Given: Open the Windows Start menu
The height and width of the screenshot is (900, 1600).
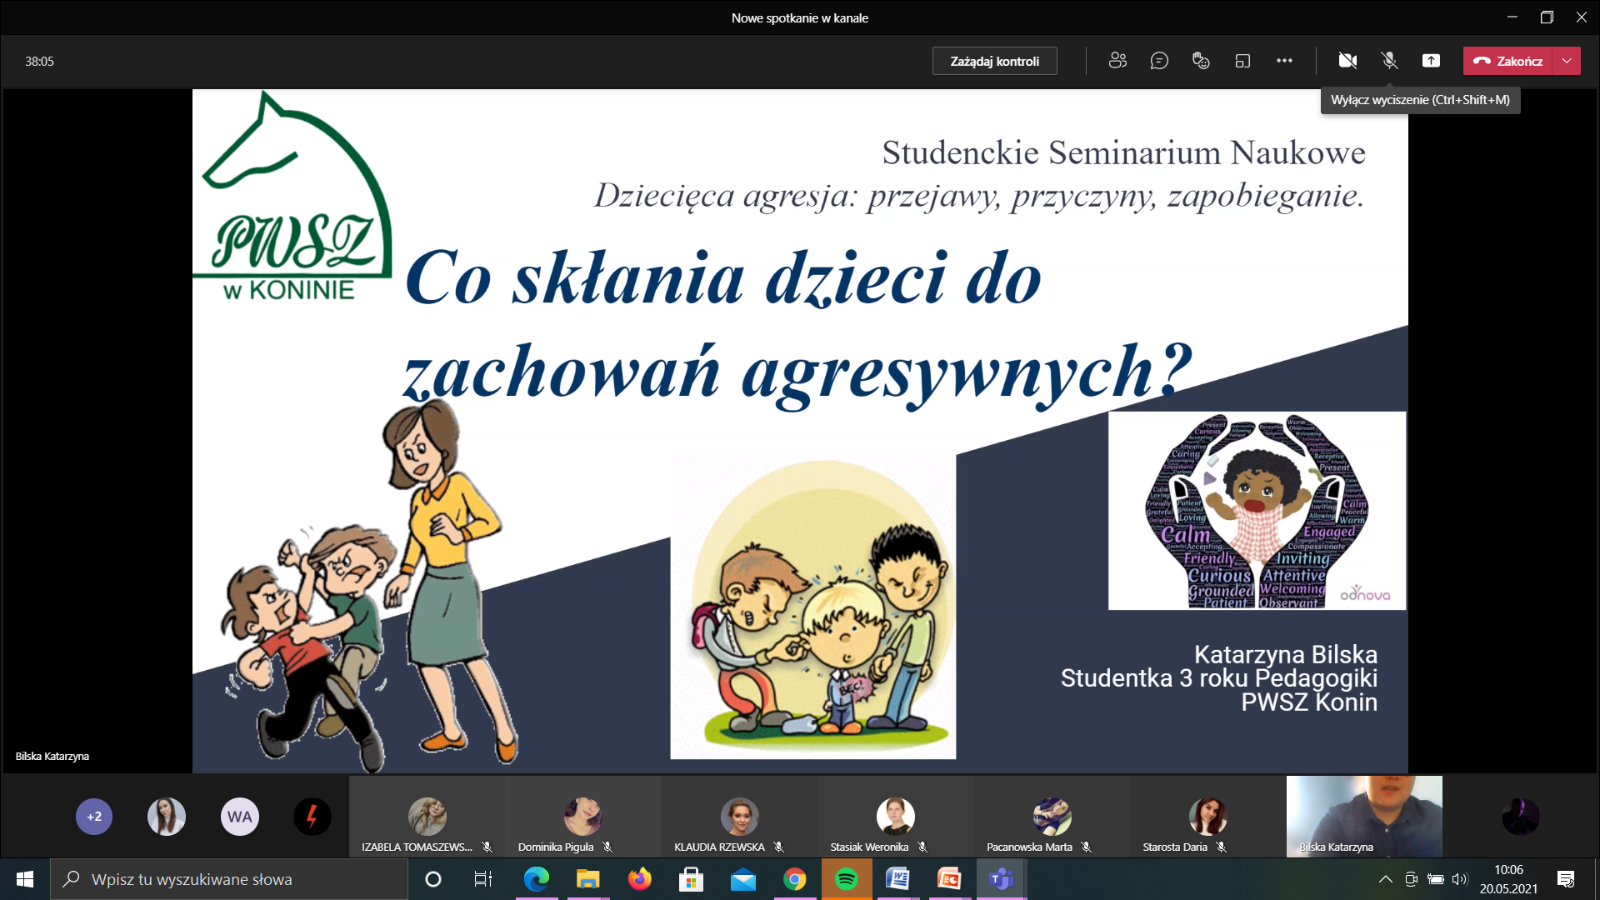Looking at the screenshot, I should click(25, 879).
